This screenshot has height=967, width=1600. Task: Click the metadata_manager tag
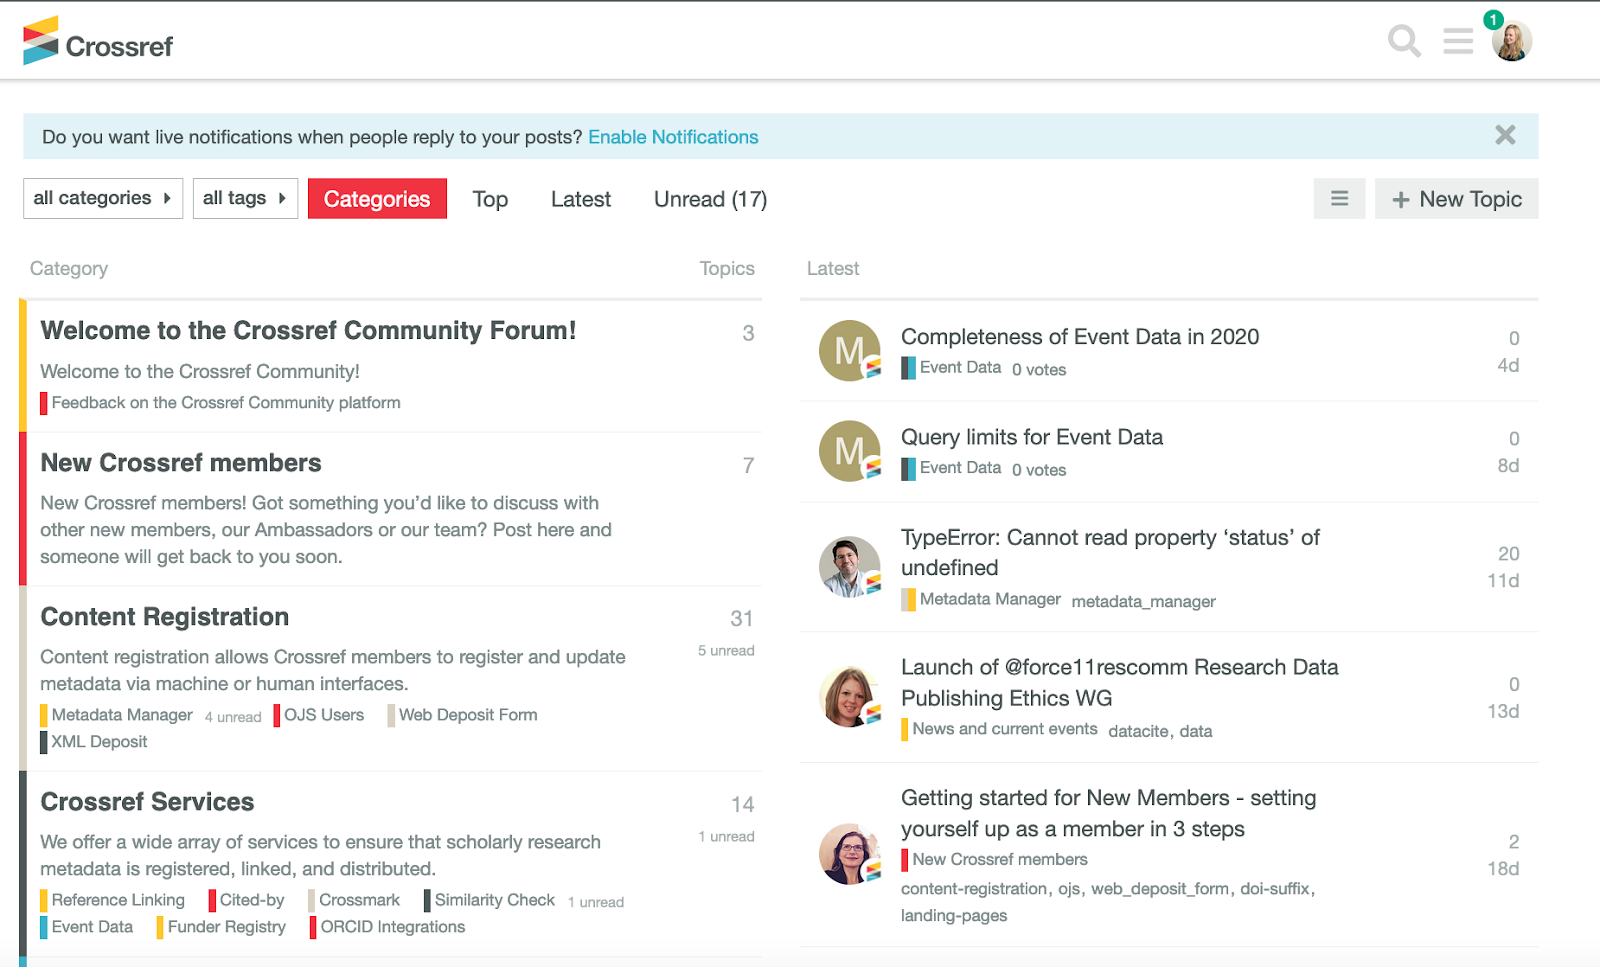point(1143,601)
